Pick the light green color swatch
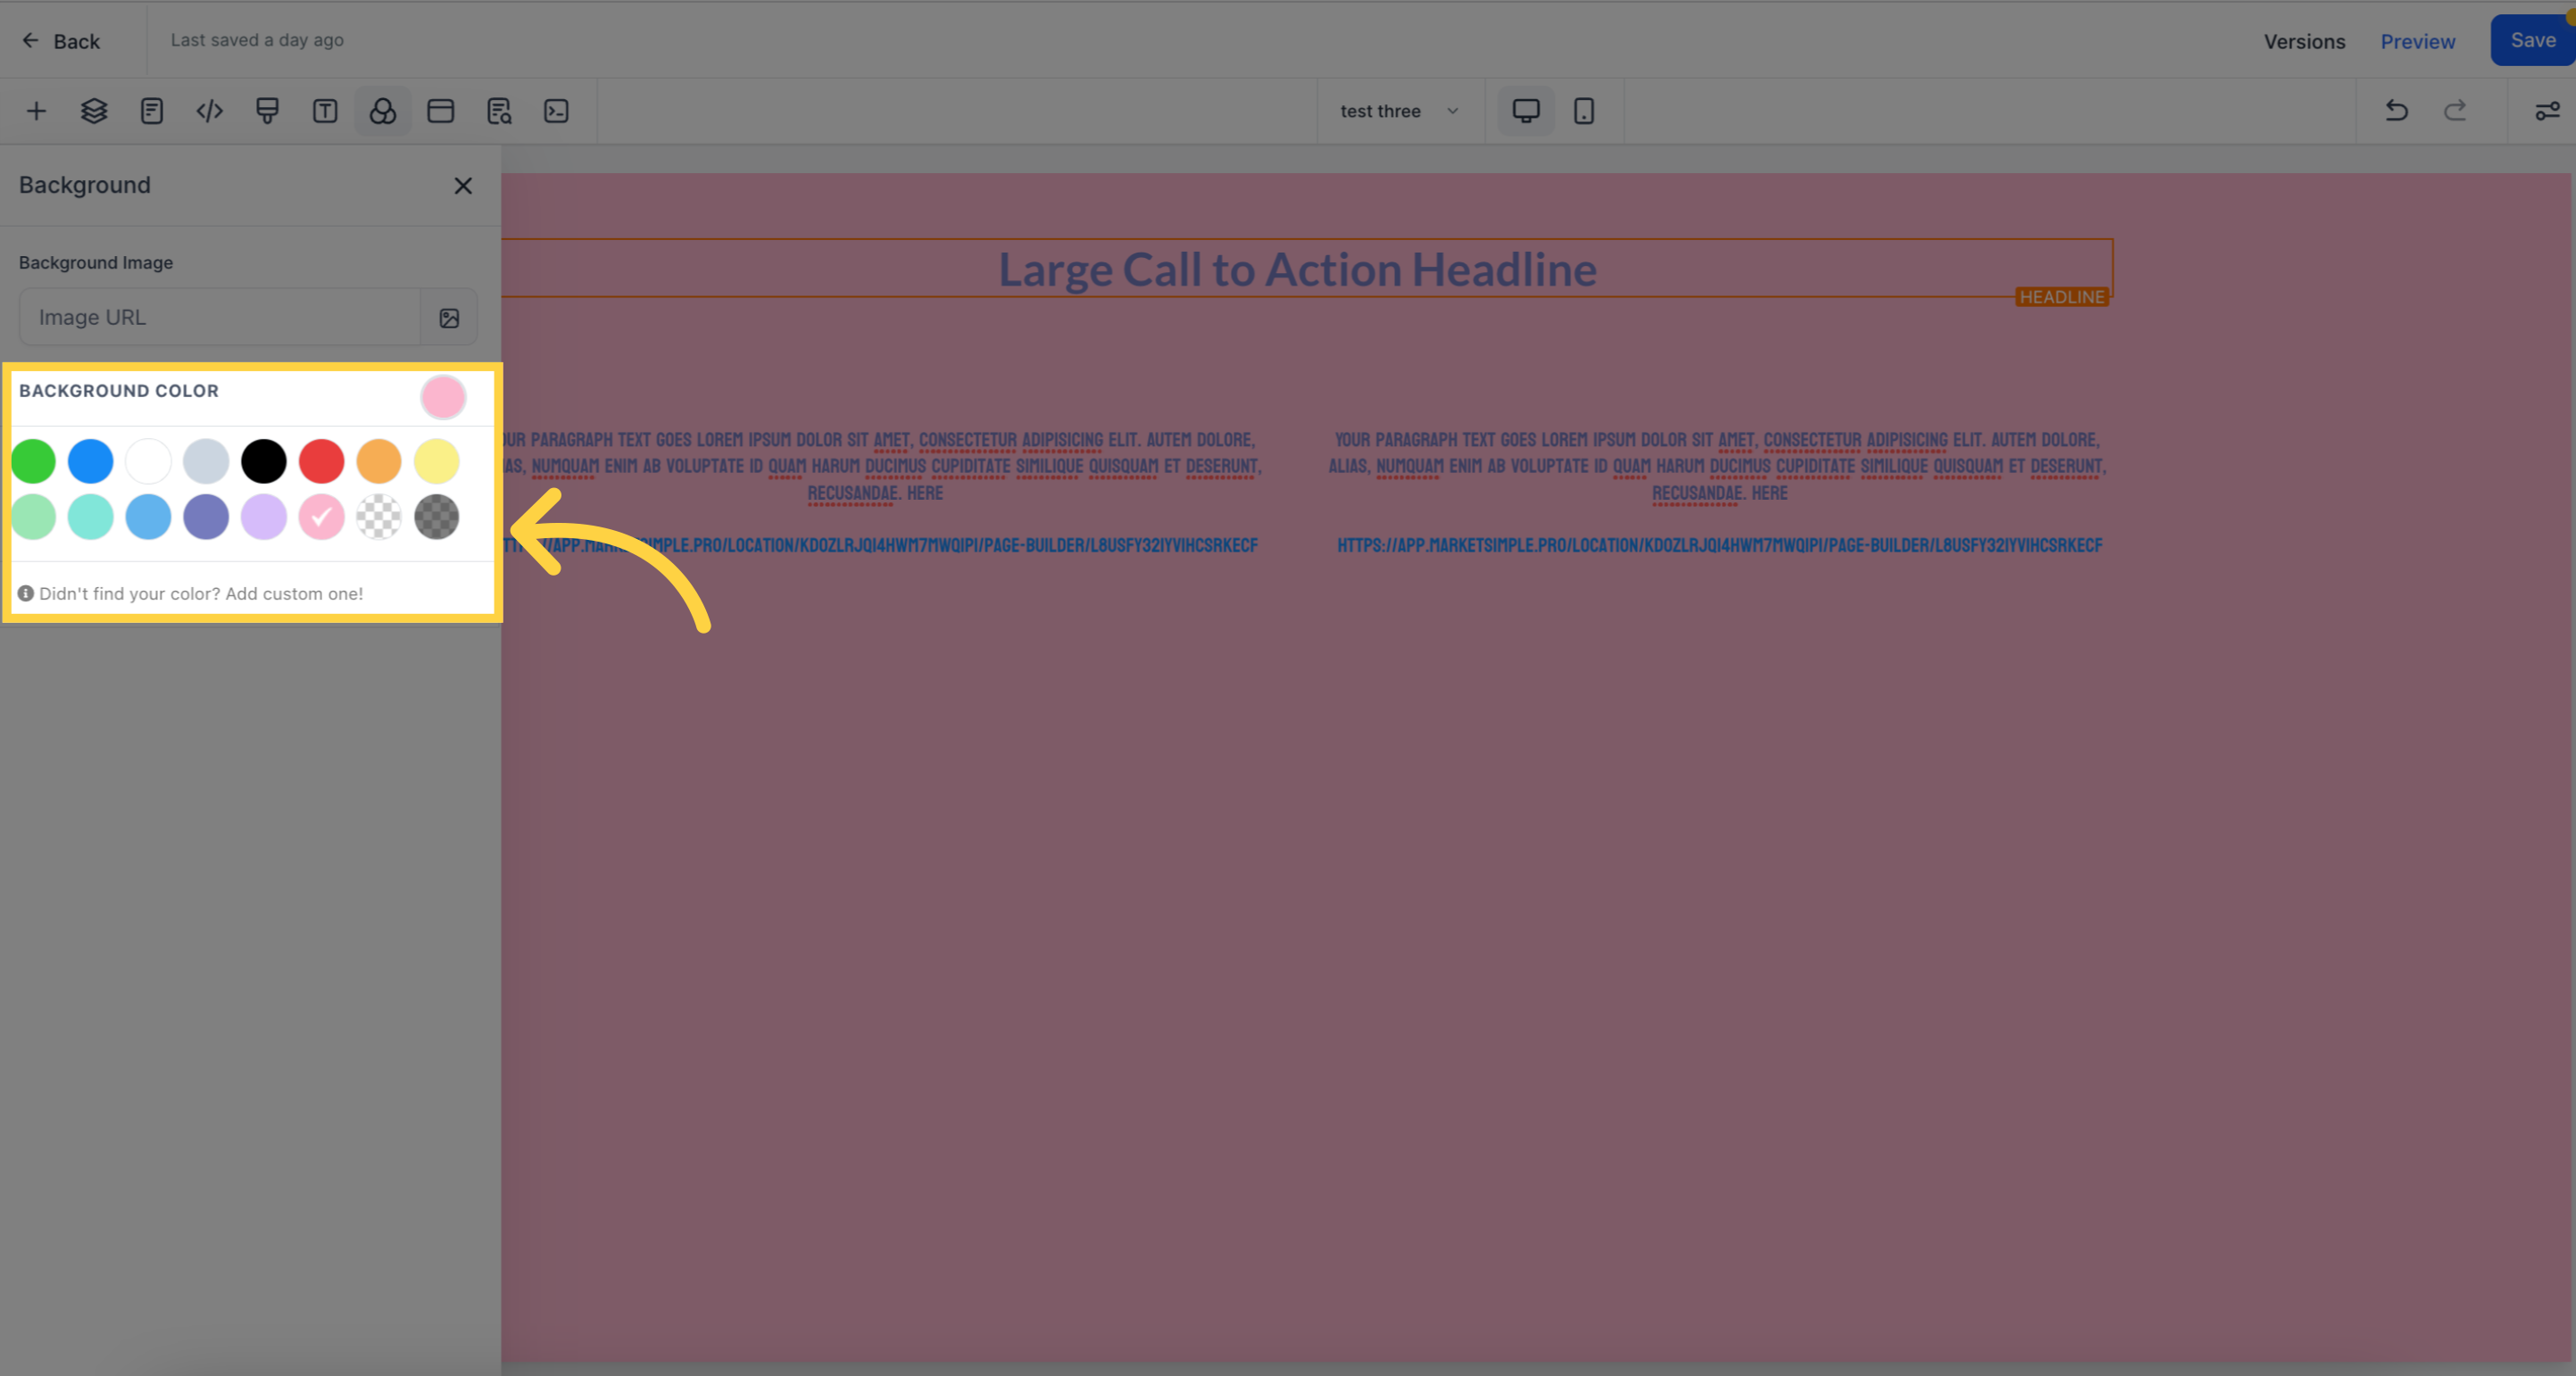 click(x=33, y=517)
